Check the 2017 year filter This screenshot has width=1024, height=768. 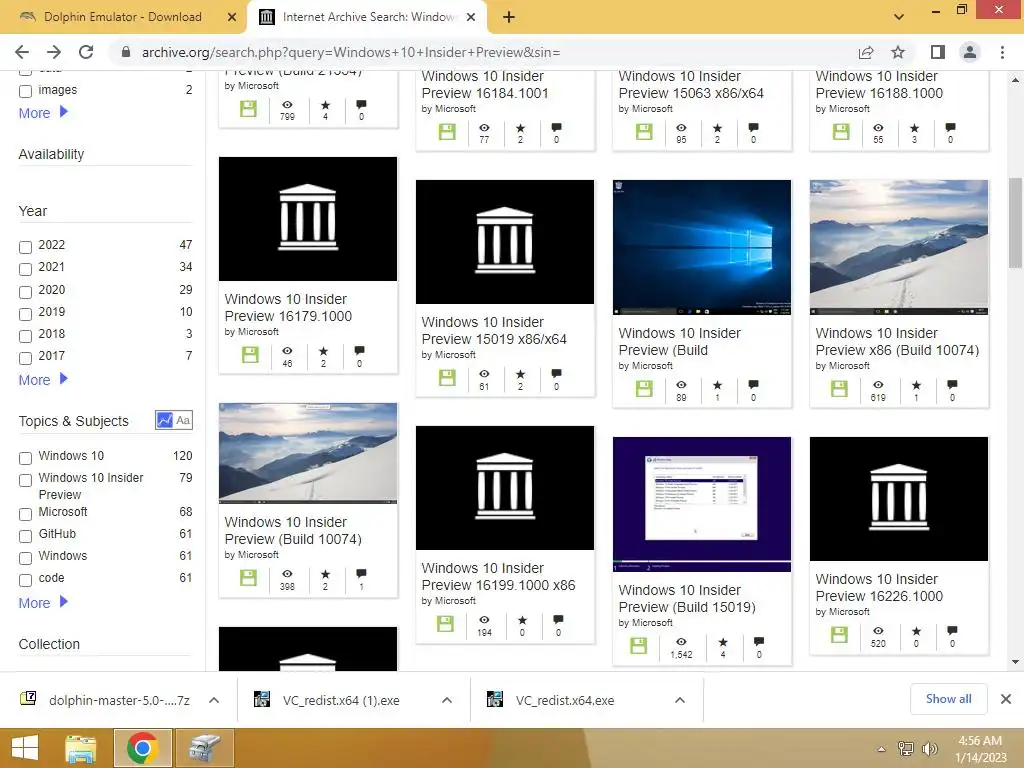pos(25,358)
